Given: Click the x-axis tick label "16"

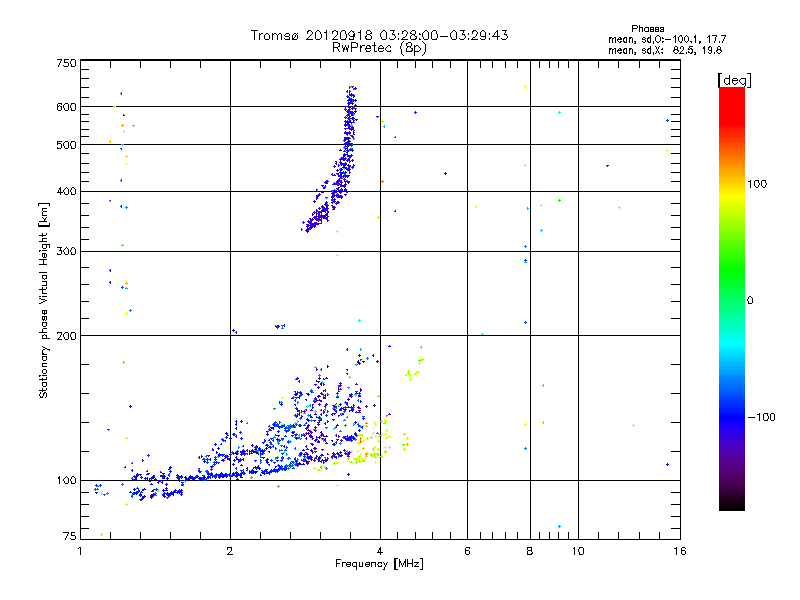Looking at the screenshot, I should pos(680,551).
